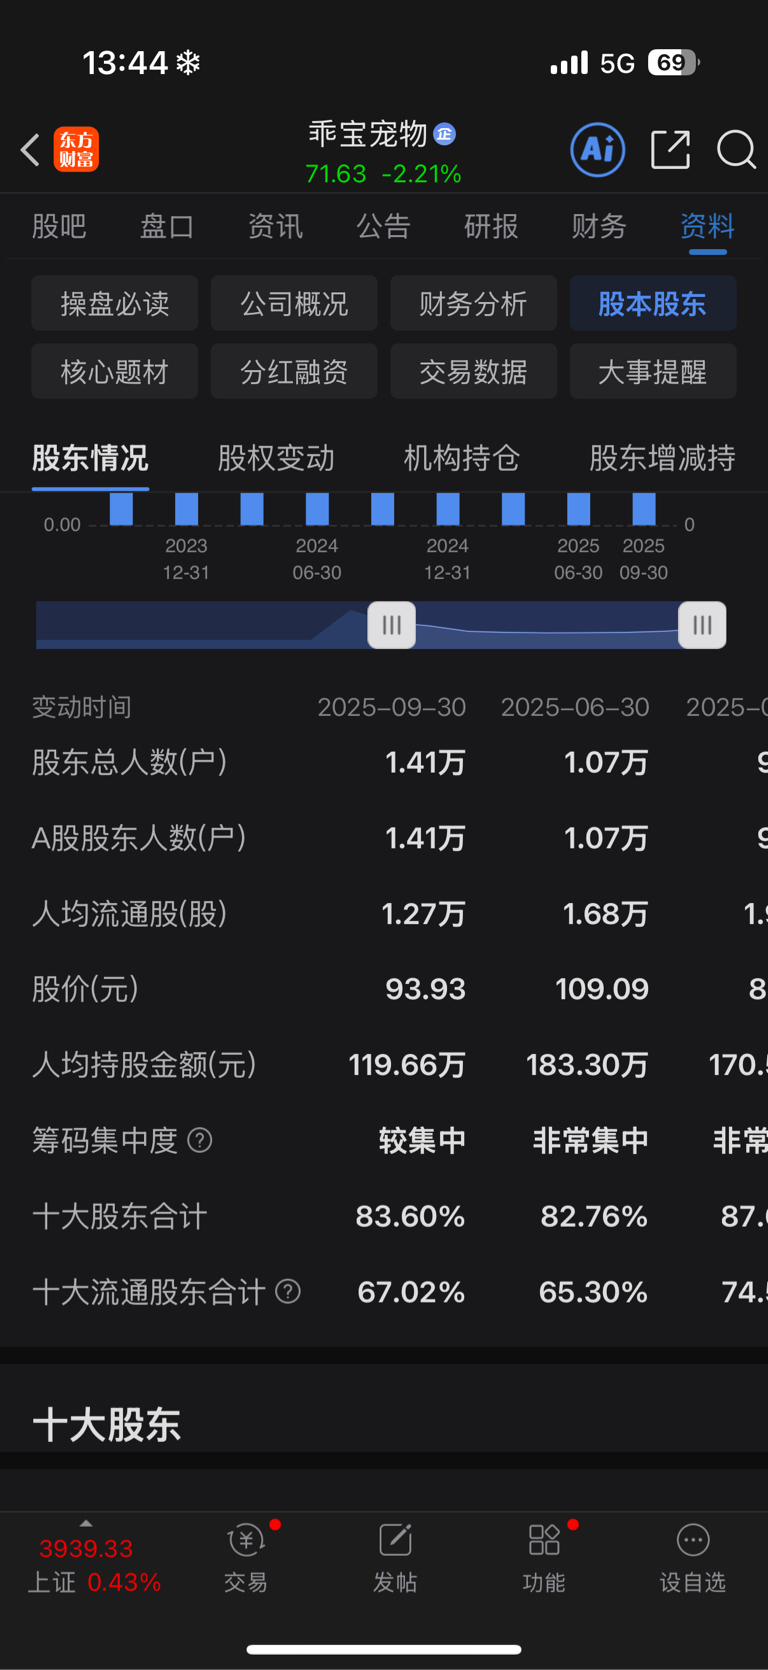Open 功能 in bottom bar

coord(544,1558)
